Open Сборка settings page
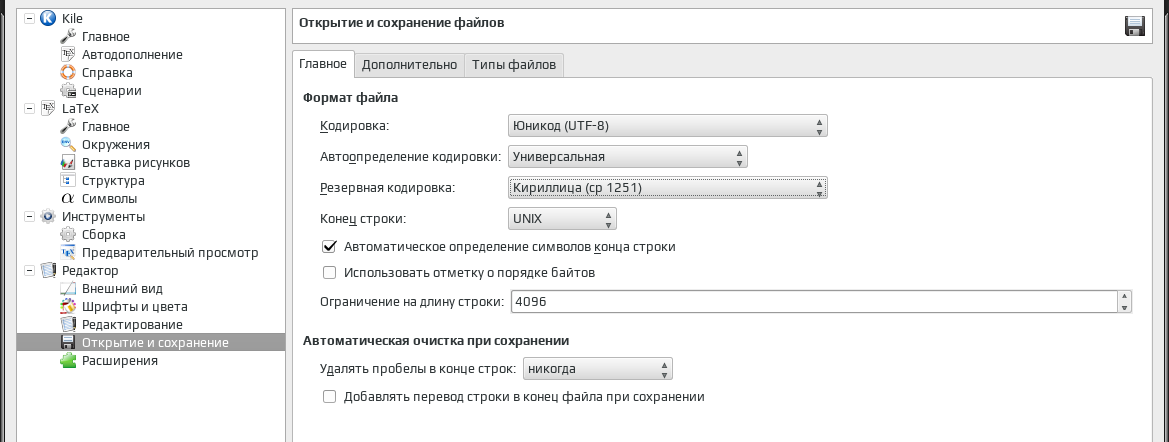 pyautogui.click(x=104, y=235)
